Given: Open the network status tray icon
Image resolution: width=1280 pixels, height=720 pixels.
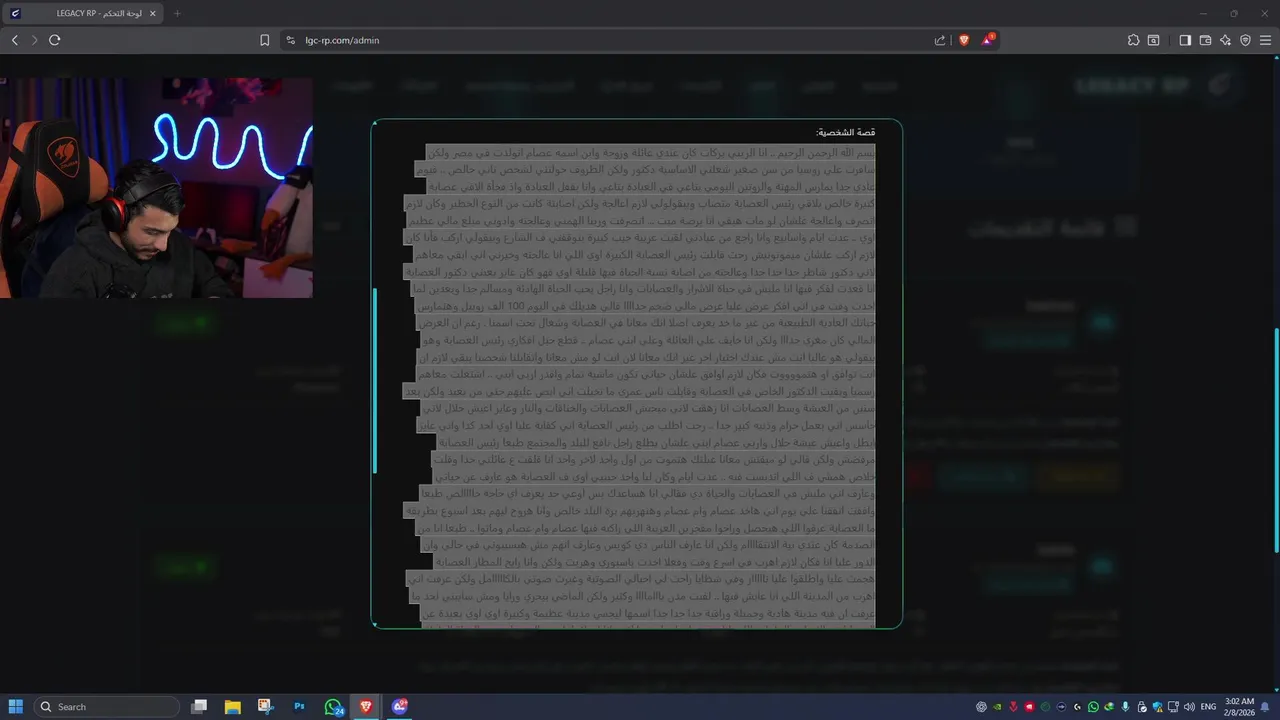Looking at the screenshot, I should 1173,707.
